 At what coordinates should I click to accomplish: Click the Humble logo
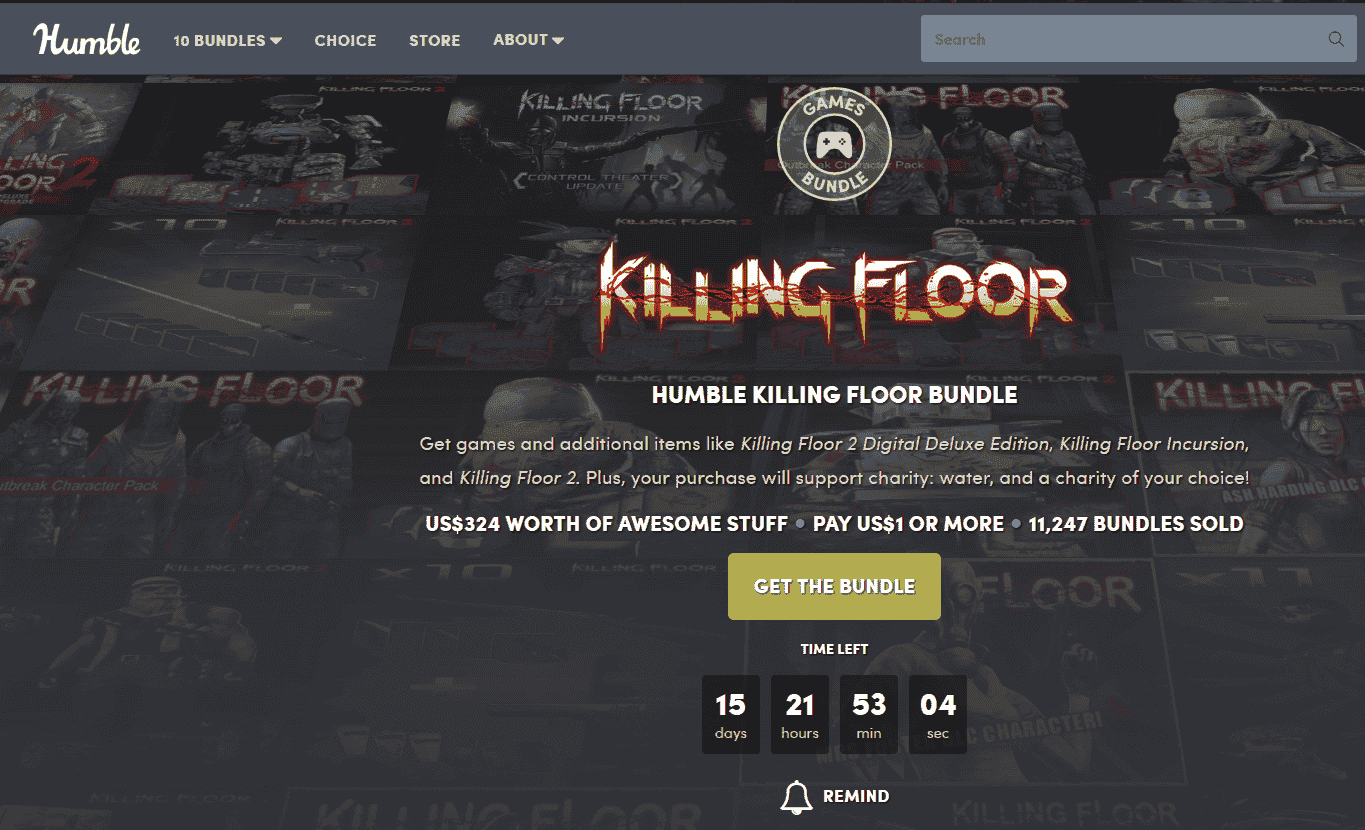pyautogui.click(x=87, y=40)
